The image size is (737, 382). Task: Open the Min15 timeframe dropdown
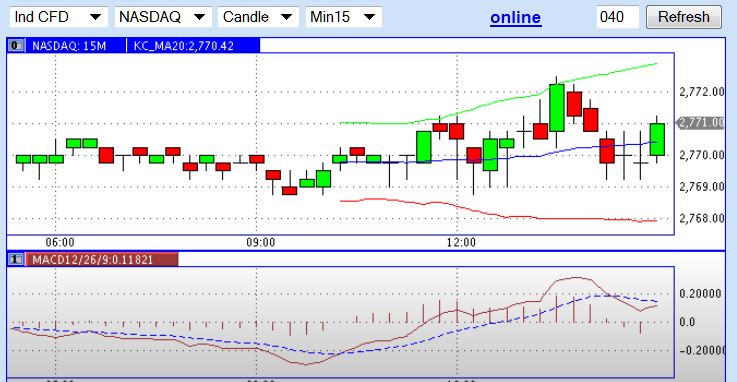pos(344,17)
